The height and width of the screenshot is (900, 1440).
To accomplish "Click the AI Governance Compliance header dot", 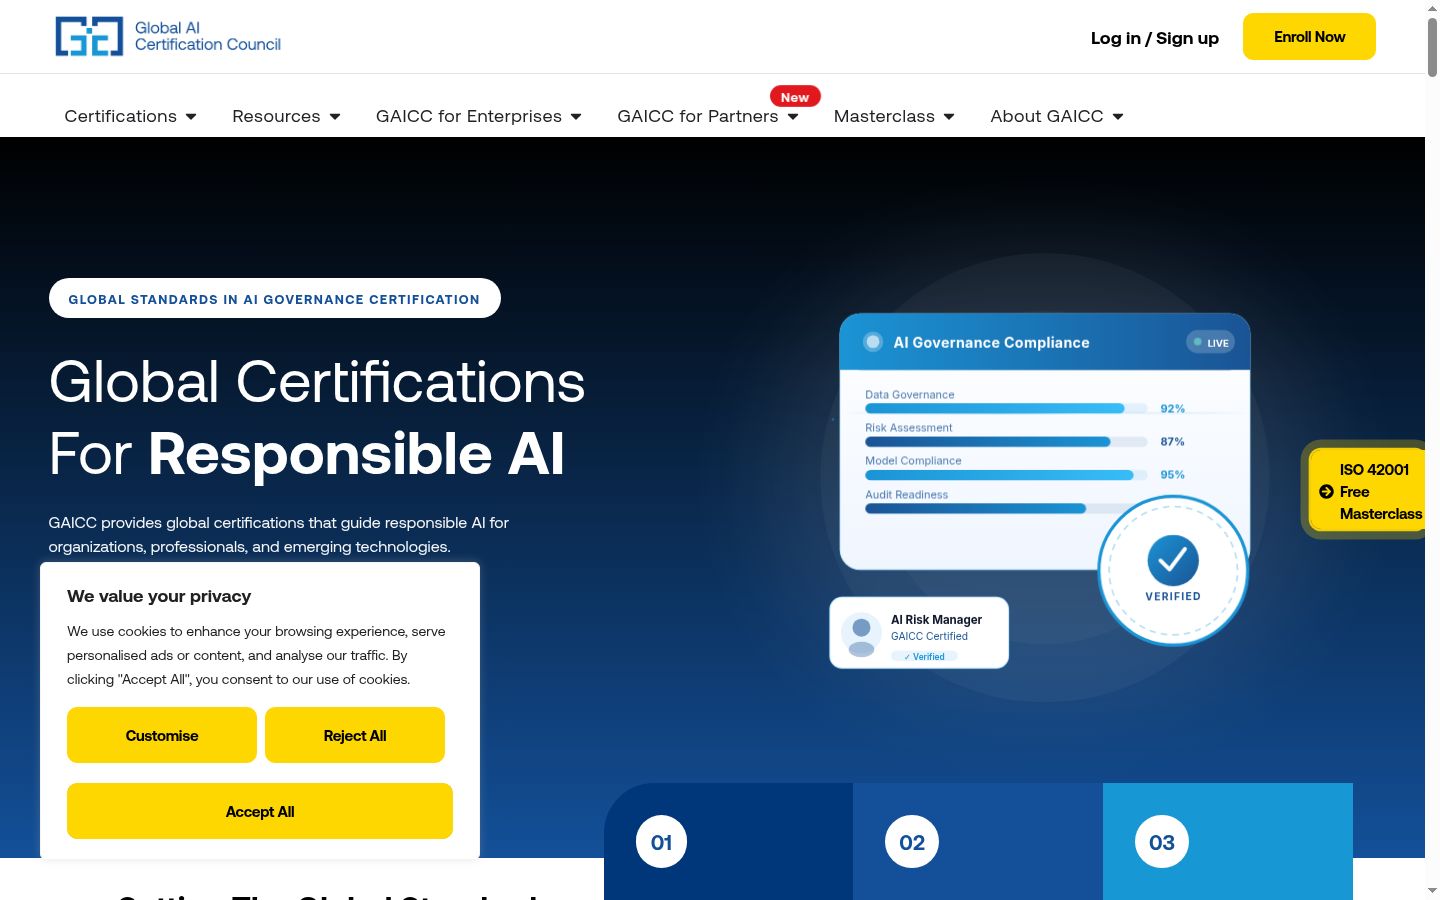I will [873, 342].
